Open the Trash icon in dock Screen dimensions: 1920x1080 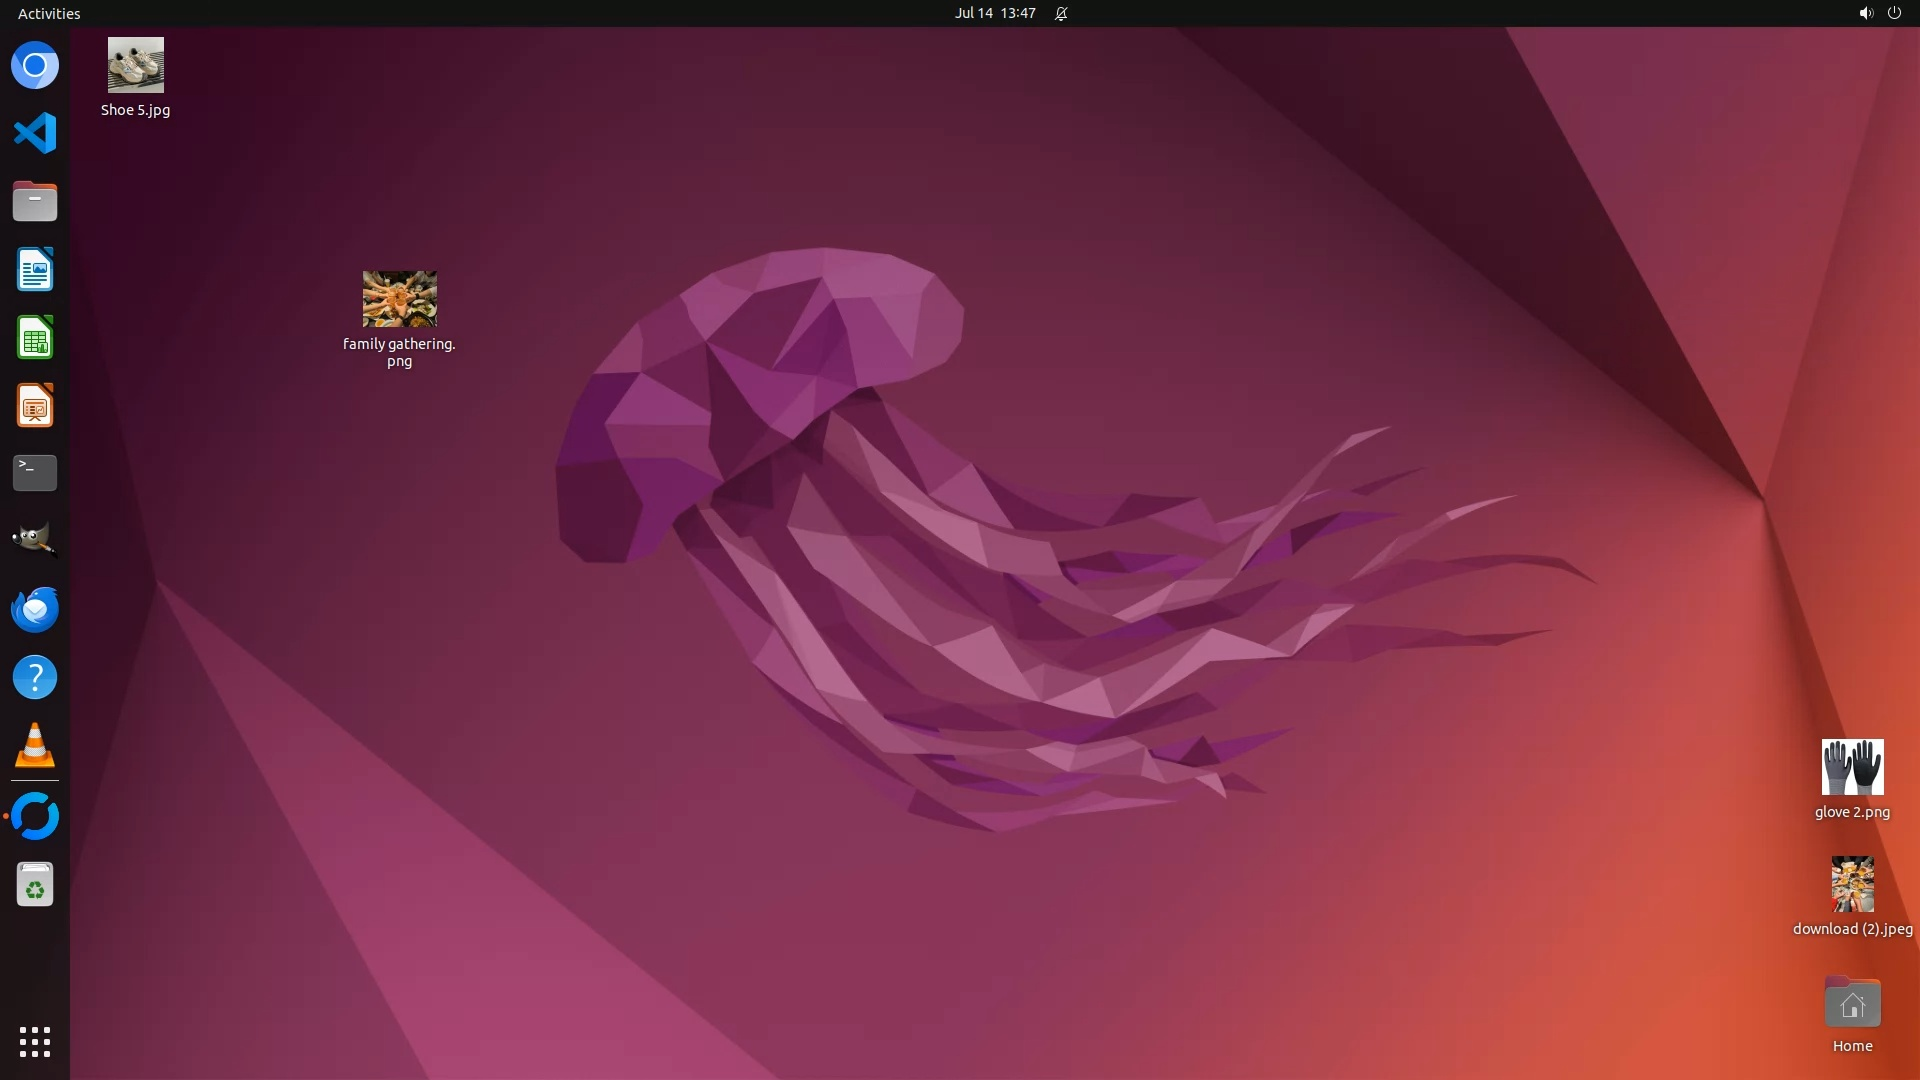pos(35,885)
